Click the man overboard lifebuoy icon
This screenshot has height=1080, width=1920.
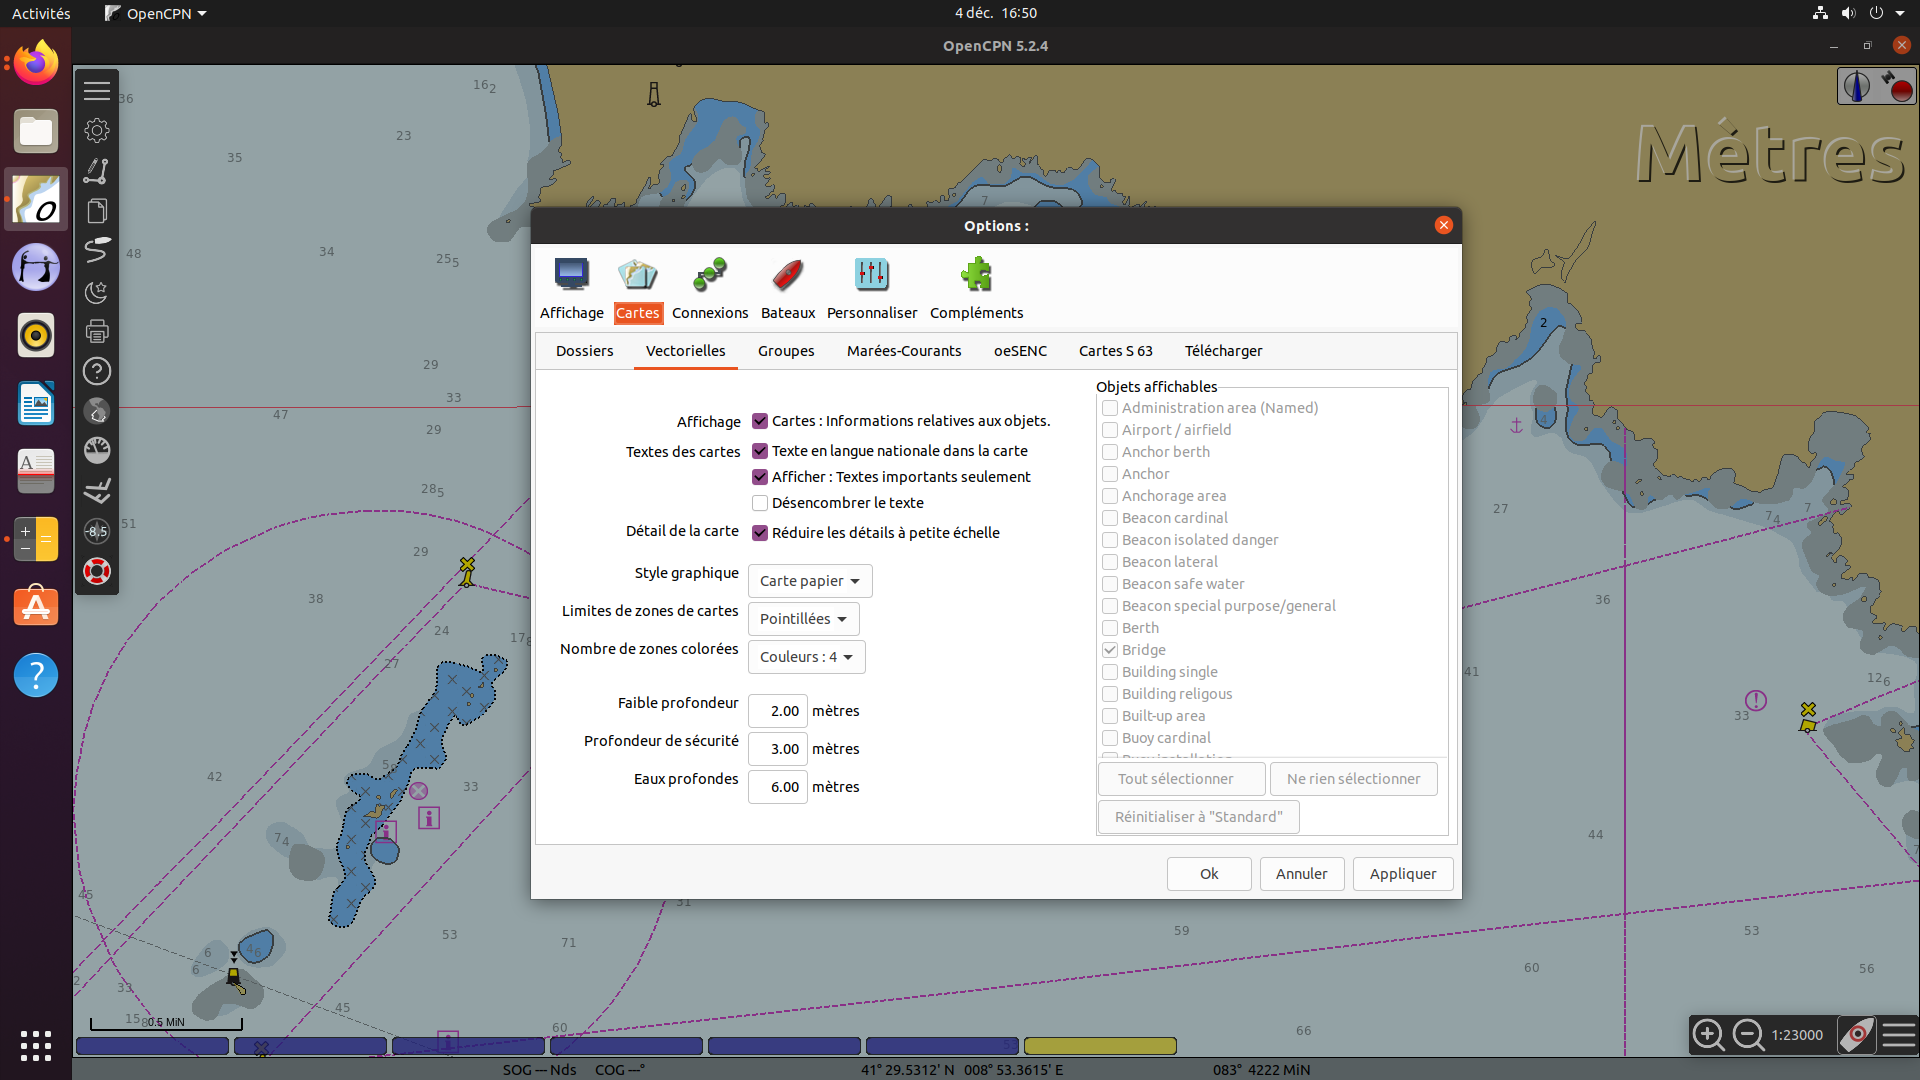(97, 571)
